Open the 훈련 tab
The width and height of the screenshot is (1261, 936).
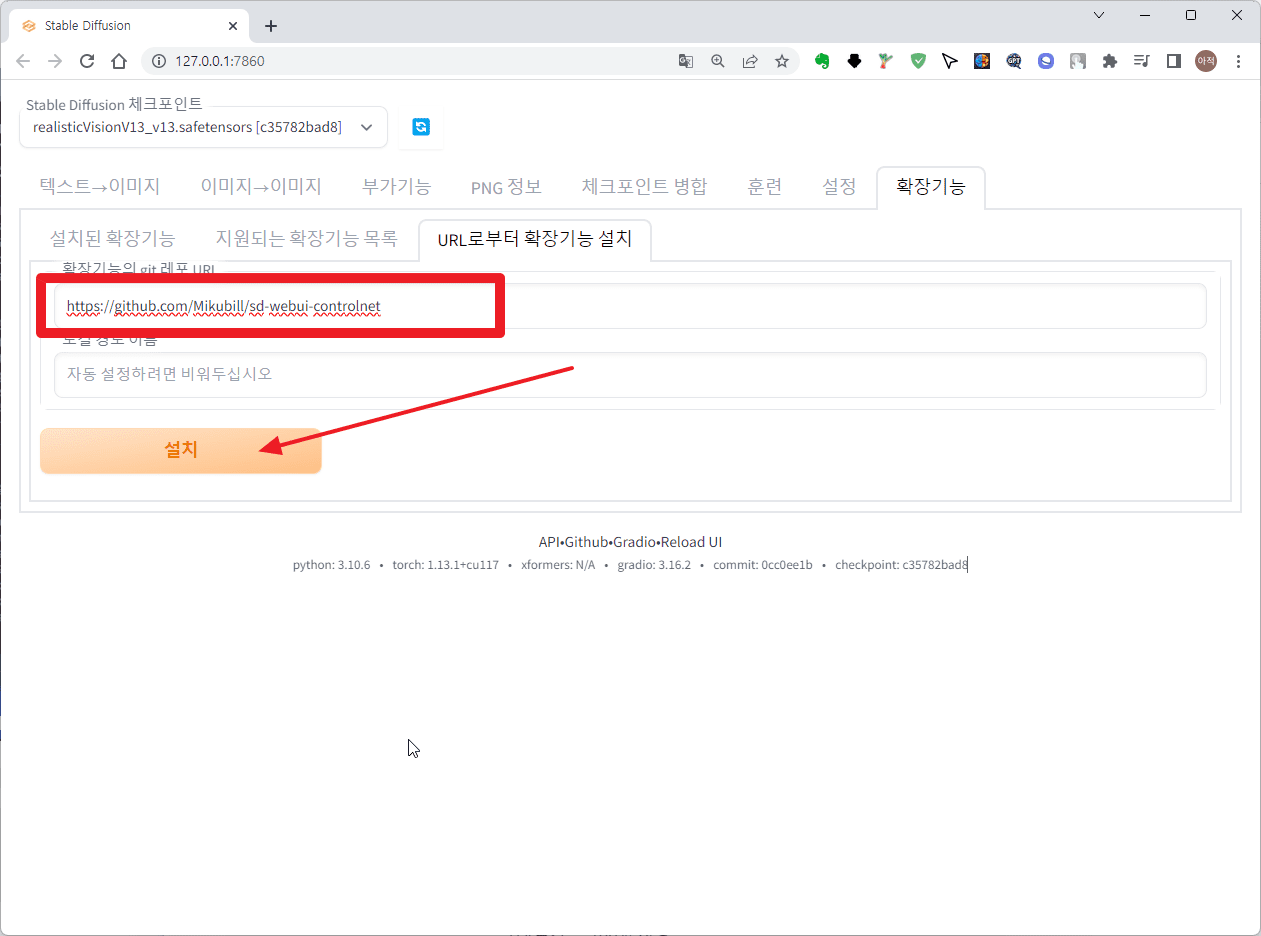(x=764, y=187)
